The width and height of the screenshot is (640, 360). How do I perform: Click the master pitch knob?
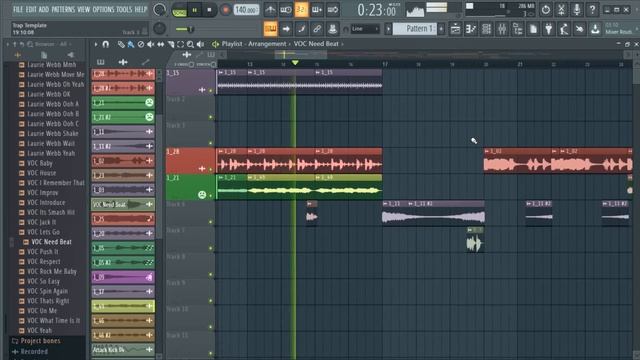coord(159,29)
